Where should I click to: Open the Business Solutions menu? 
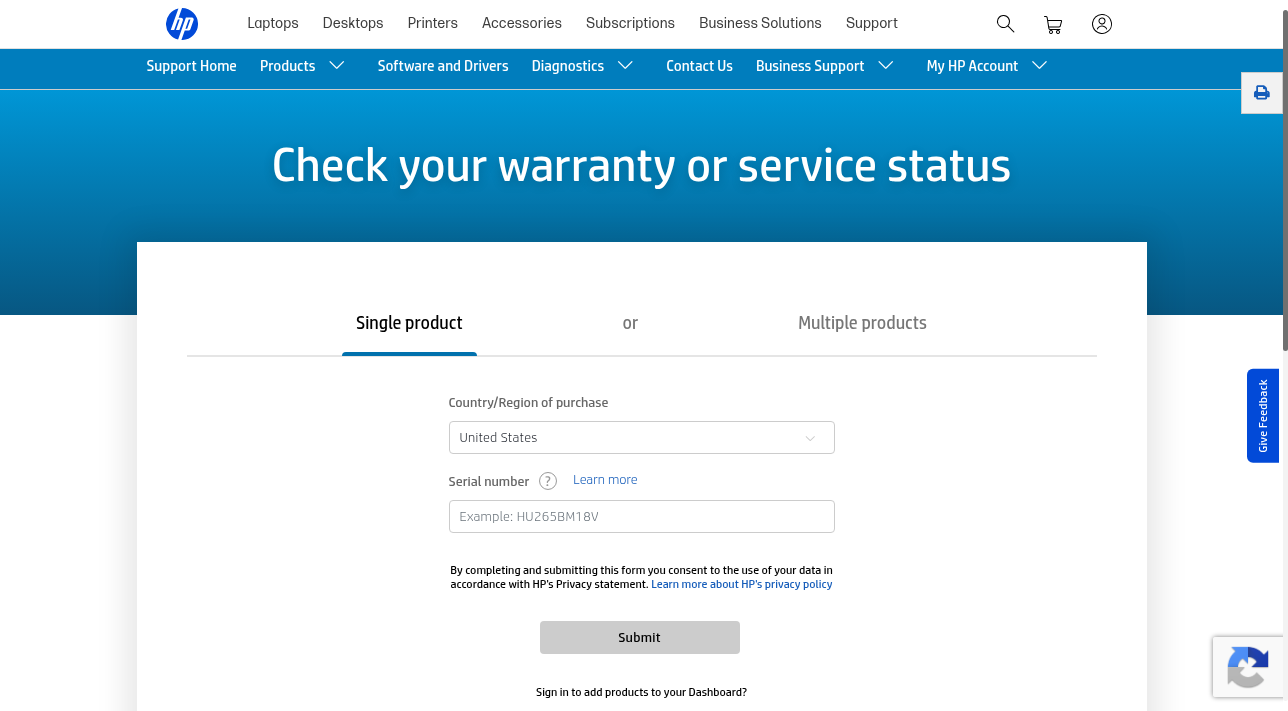click(x=760, y=23)
